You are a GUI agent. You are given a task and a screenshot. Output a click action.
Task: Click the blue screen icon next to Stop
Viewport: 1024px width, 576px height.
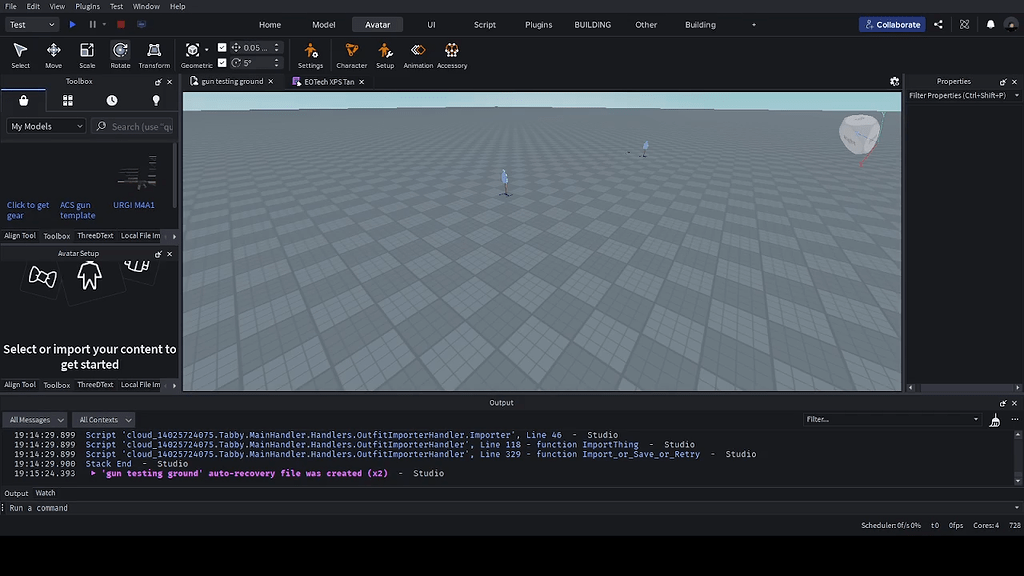[x=141, y=25]
